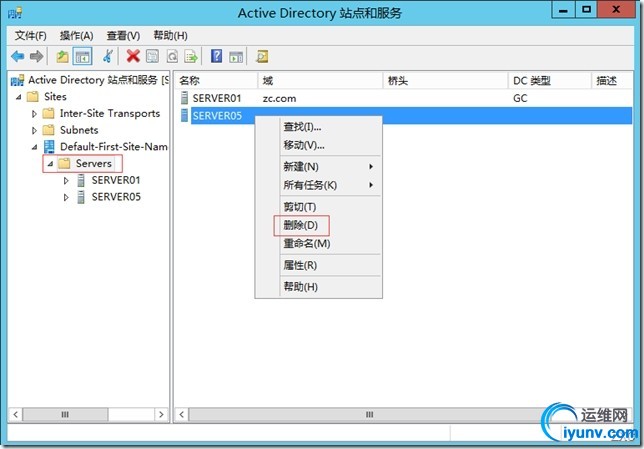
Task: Click the forward arrow toolbar icon
Action: [x=37, y=56]
